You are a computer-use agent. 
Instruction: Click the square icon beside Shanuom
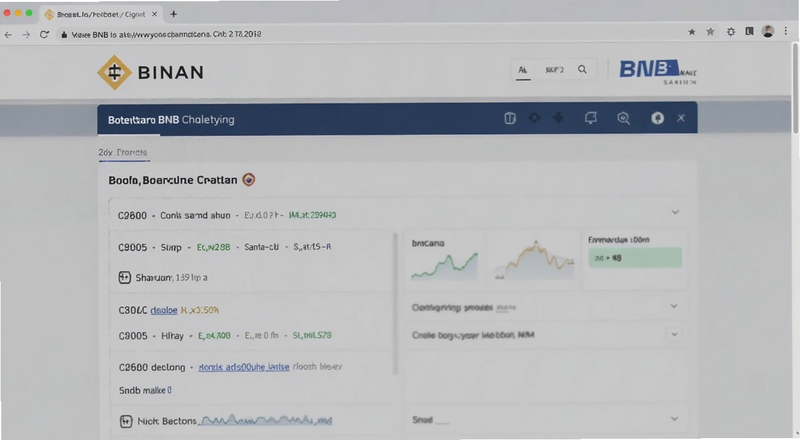coord(124,278)
